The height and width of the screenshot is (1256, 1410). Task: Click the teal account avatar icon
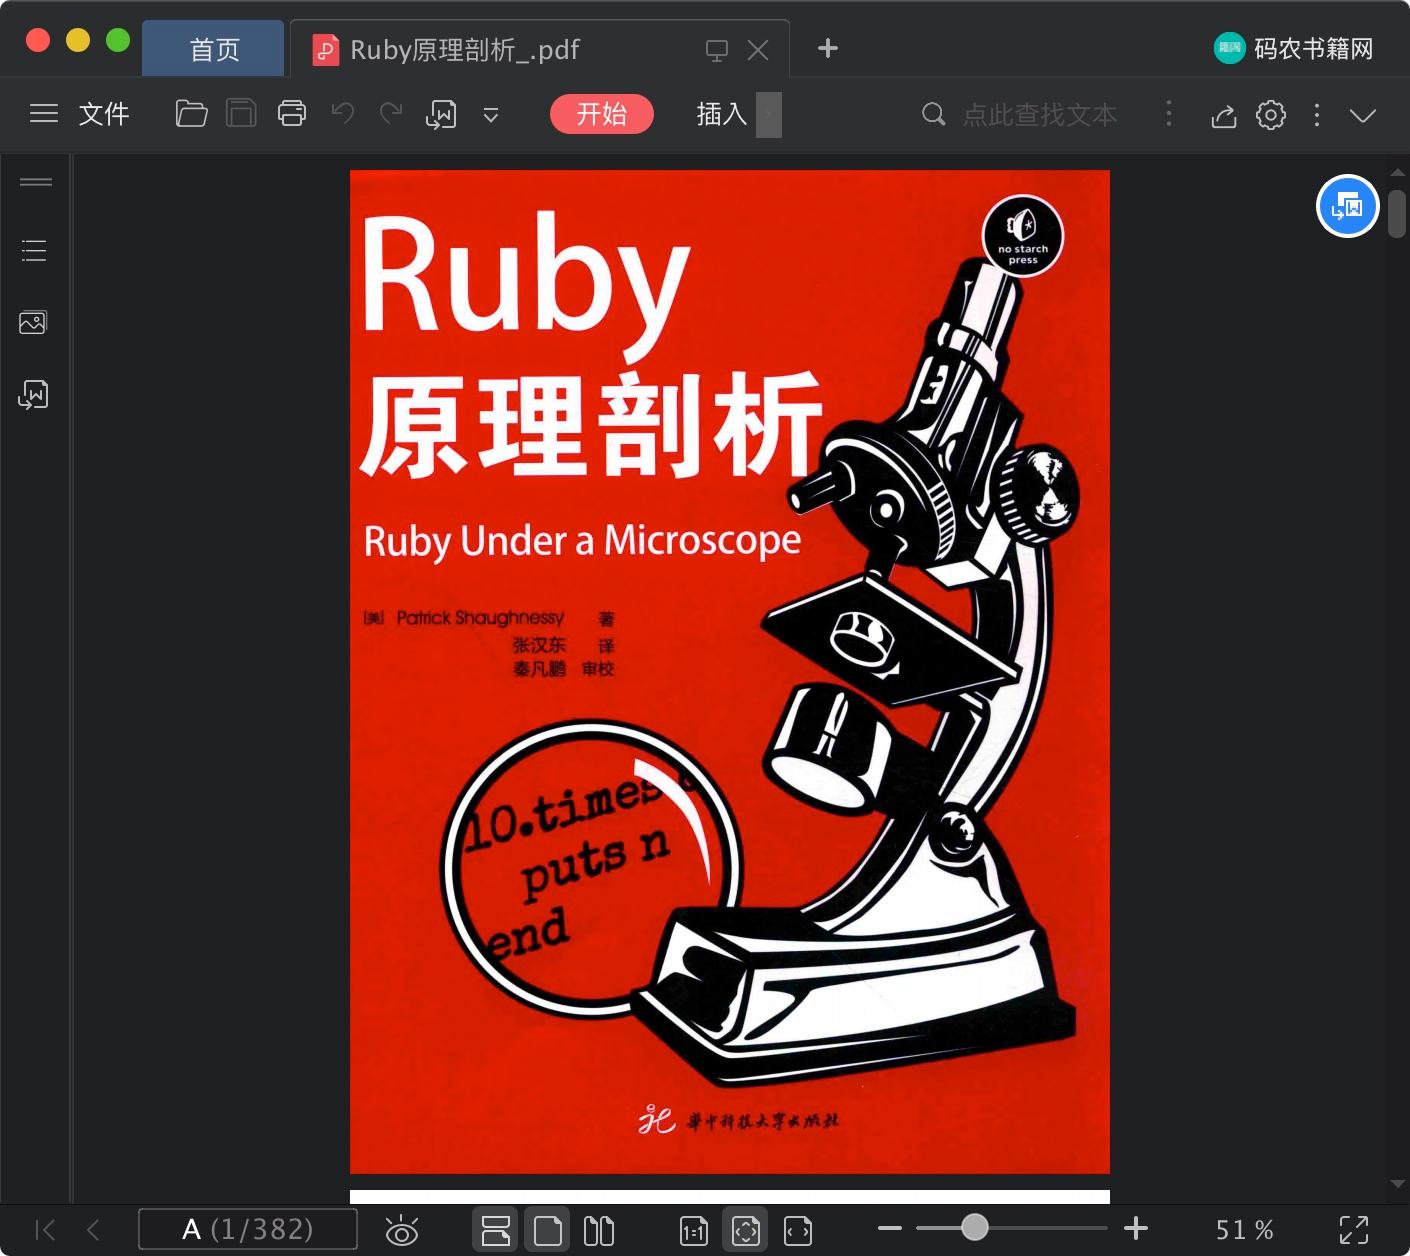pyautogui.click(x=1229, y=48)
